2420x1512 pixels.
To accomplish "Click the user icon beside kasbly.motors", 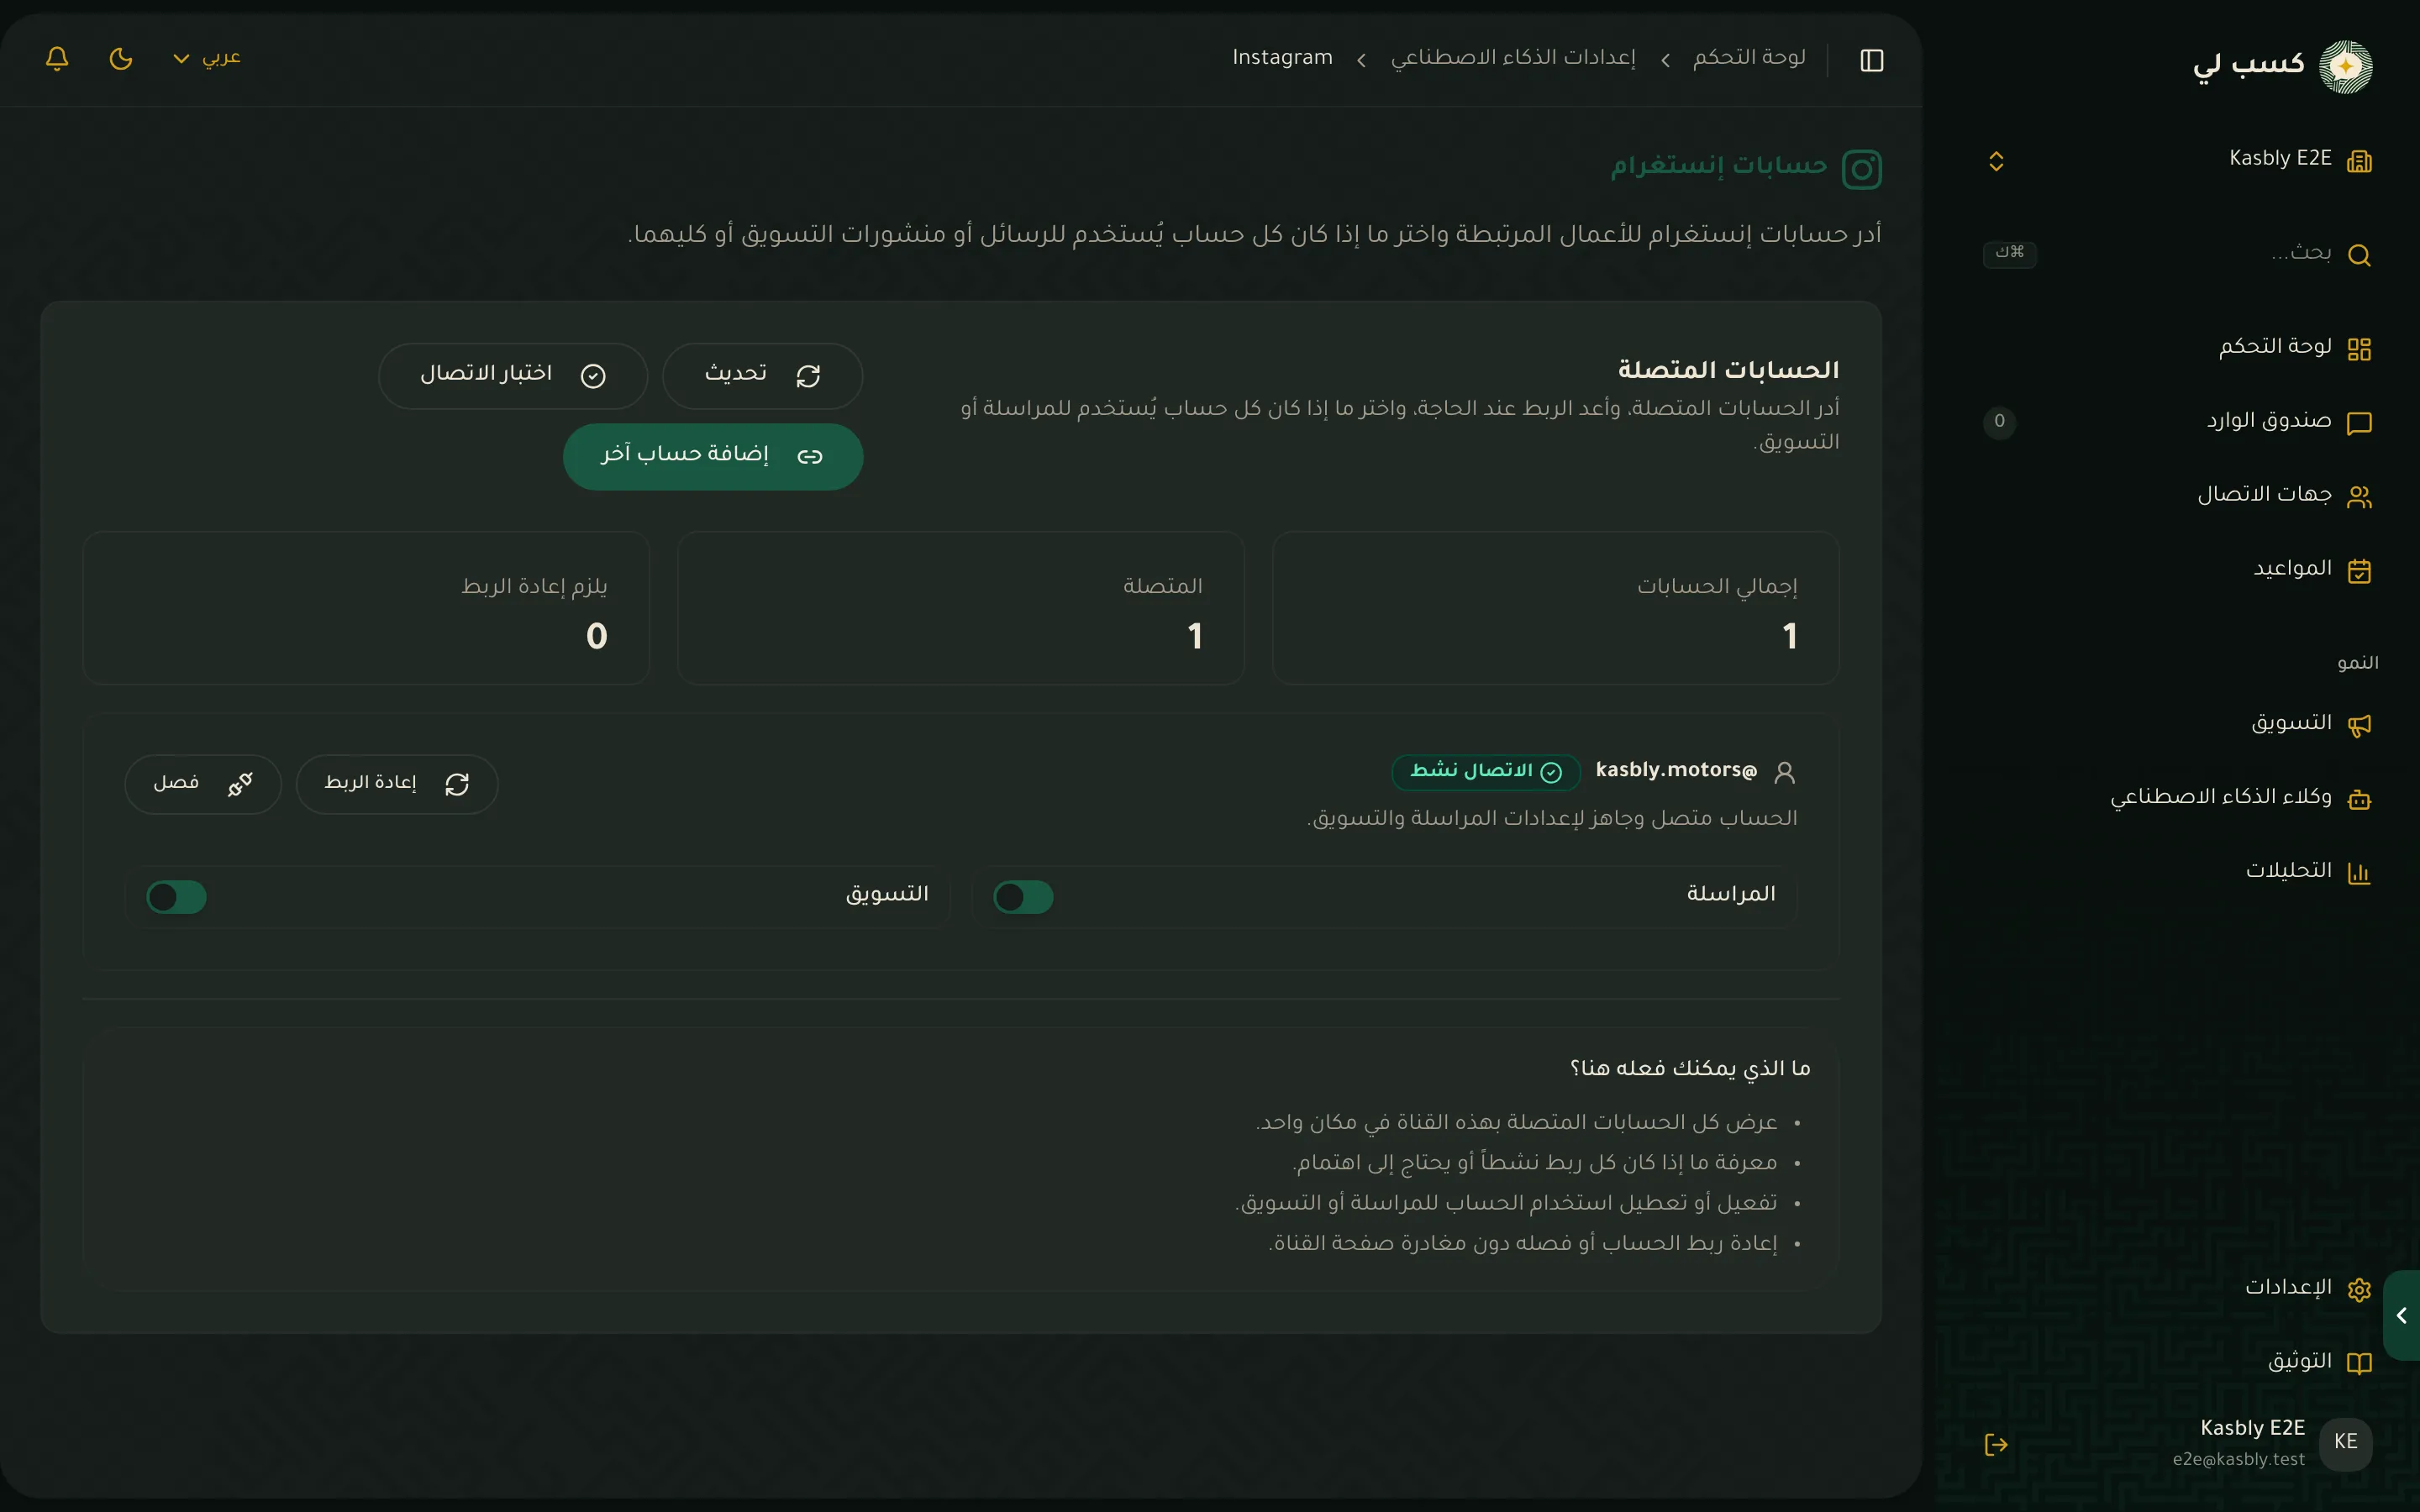I will (x=1784, y=772).
